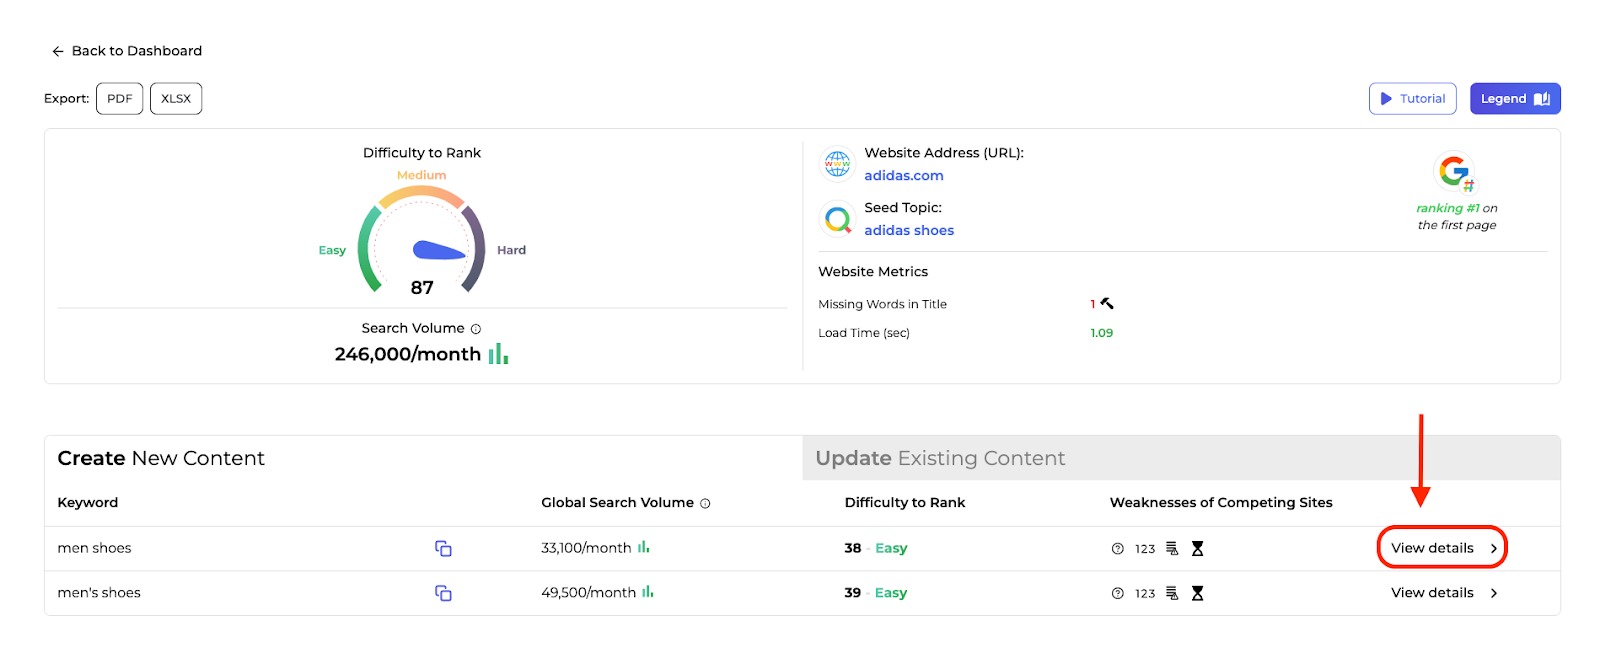Click the hammer icon for Missing Words
This screenshot has height=648, width=1600.
(x=1107, y=303)
